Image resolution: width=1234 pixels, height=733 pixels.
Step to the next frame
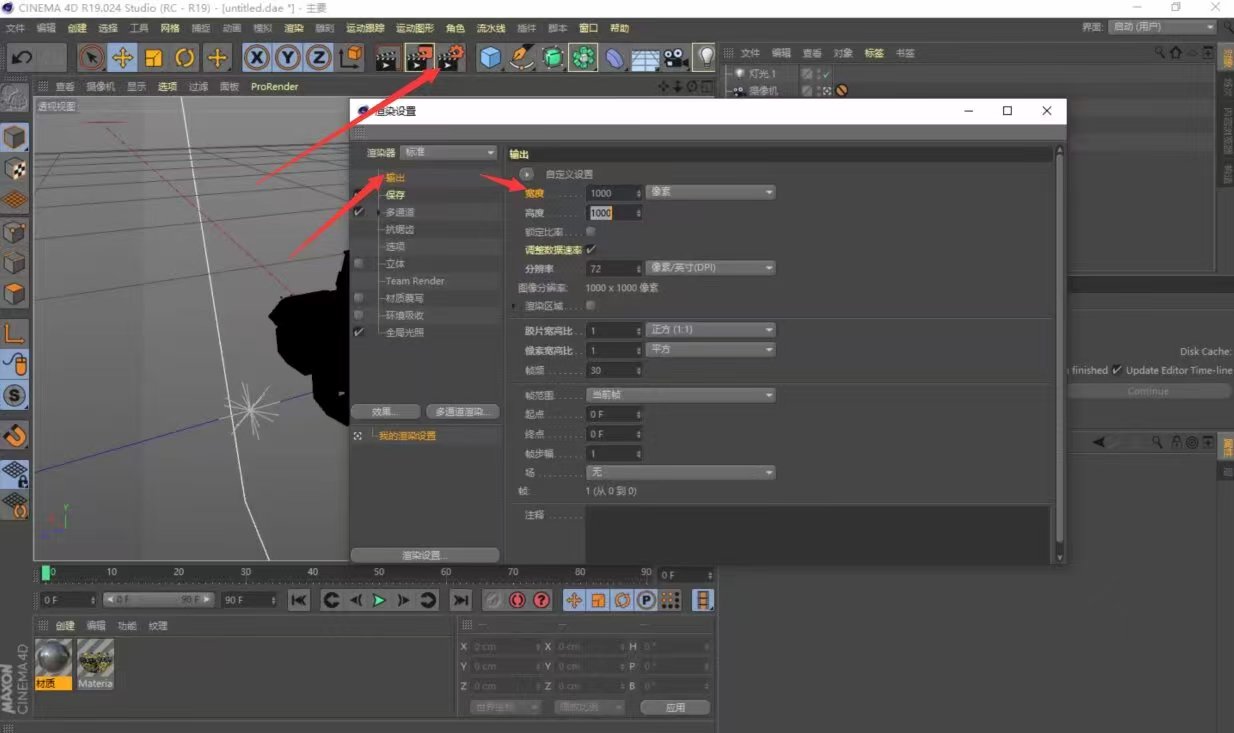tap(403, 600)
